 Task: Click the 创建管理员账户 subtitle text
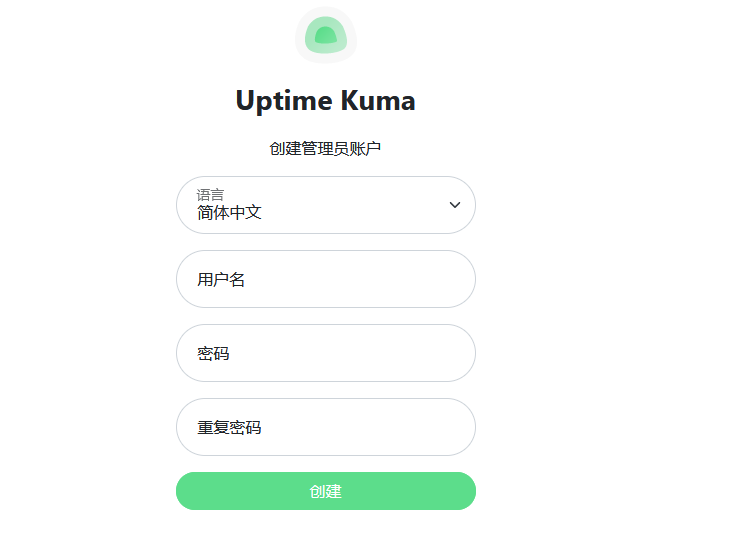[325, 149]
